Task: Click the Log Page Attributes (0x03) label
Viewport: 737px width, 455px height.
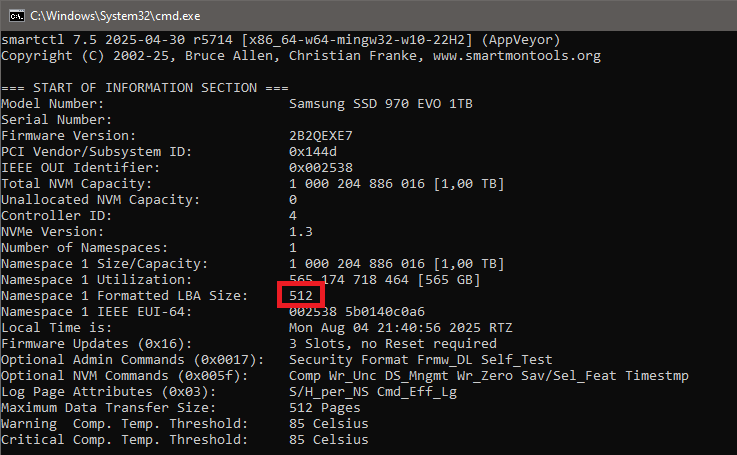Action: (108, 392)
